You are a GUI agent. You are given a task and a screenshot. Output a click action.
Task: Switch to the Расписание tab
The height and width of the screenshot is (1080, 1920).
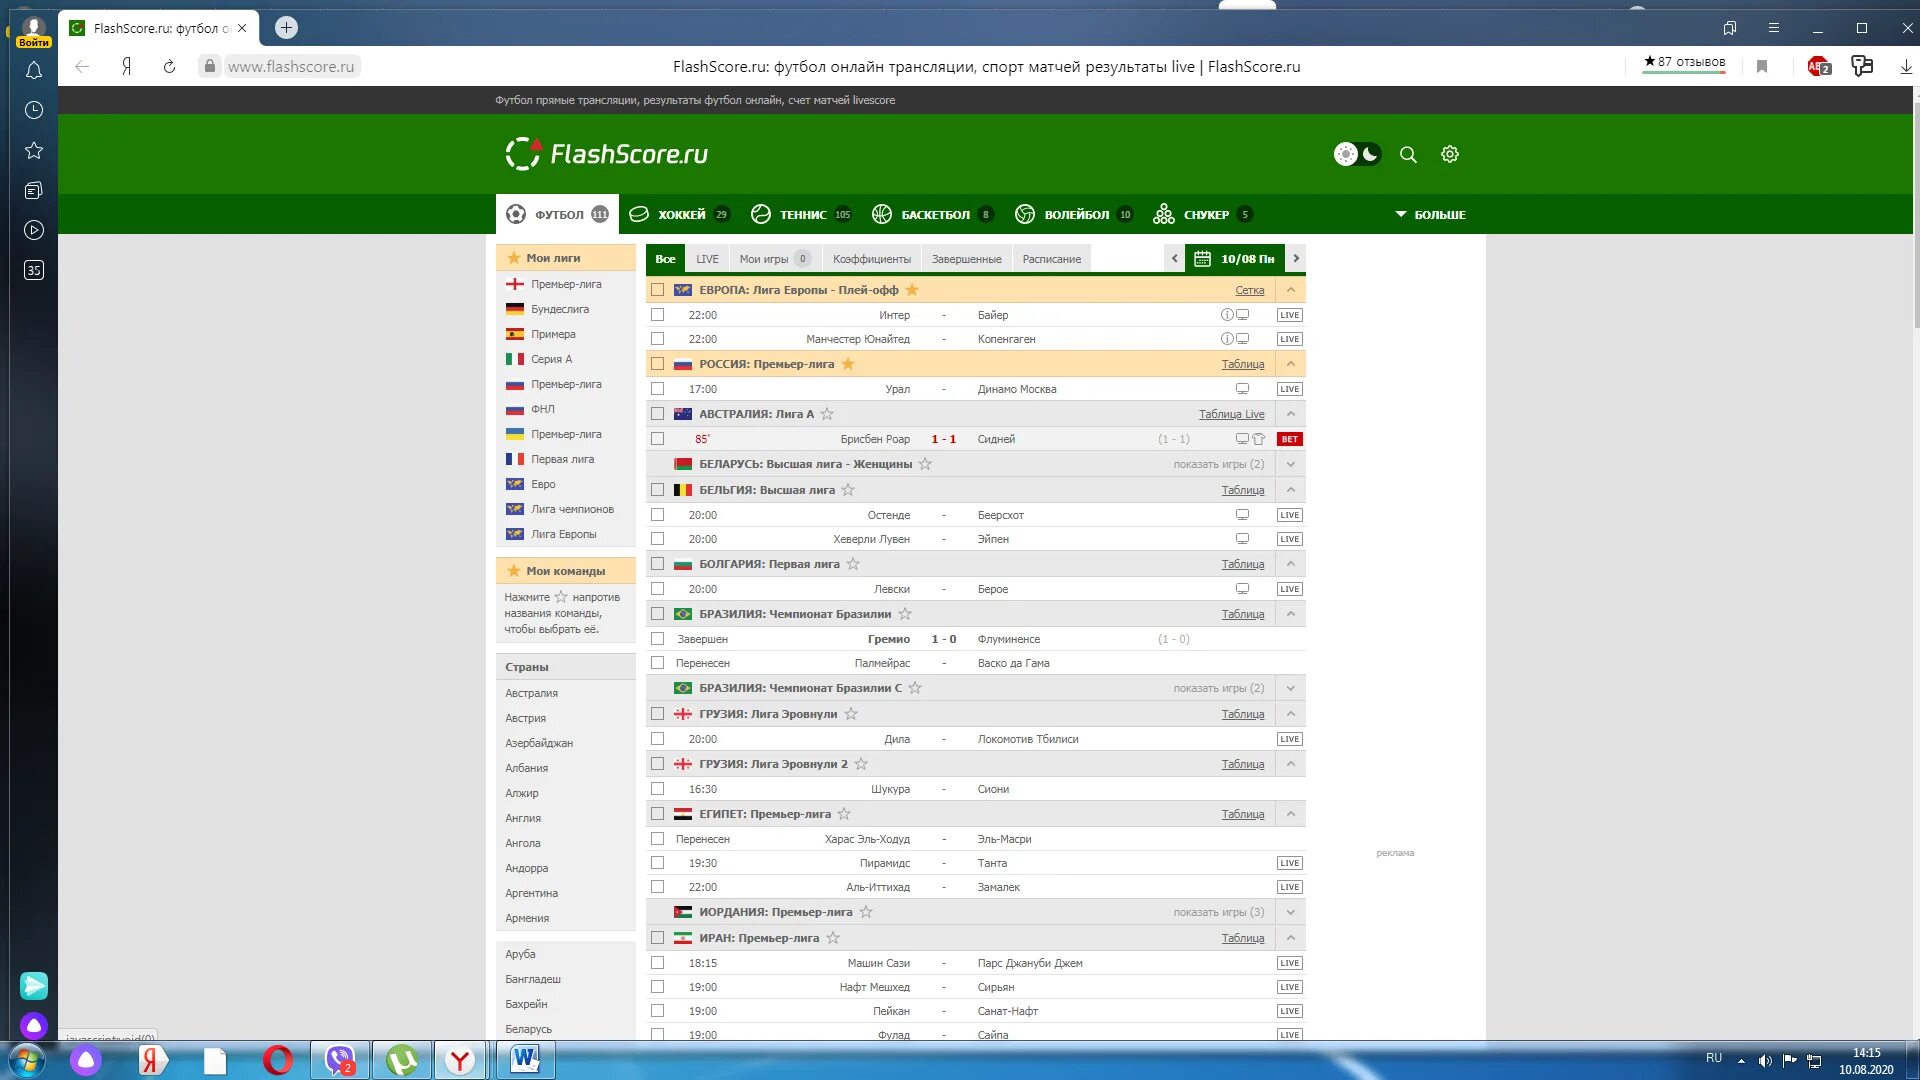[1051, 259]
